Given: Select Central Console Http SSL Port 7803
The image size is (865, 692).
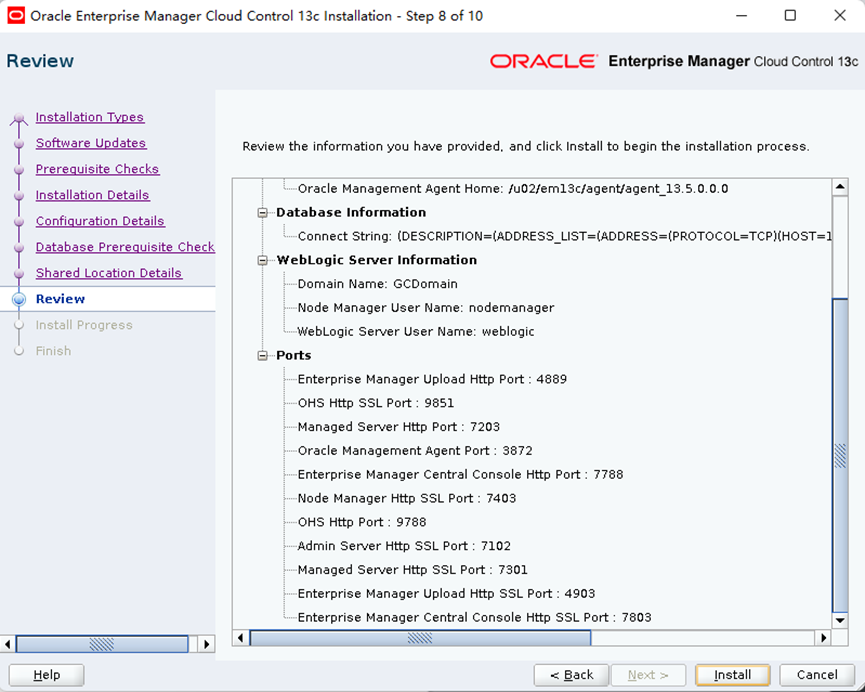Looking at the screenshot, I should point(474,618).
